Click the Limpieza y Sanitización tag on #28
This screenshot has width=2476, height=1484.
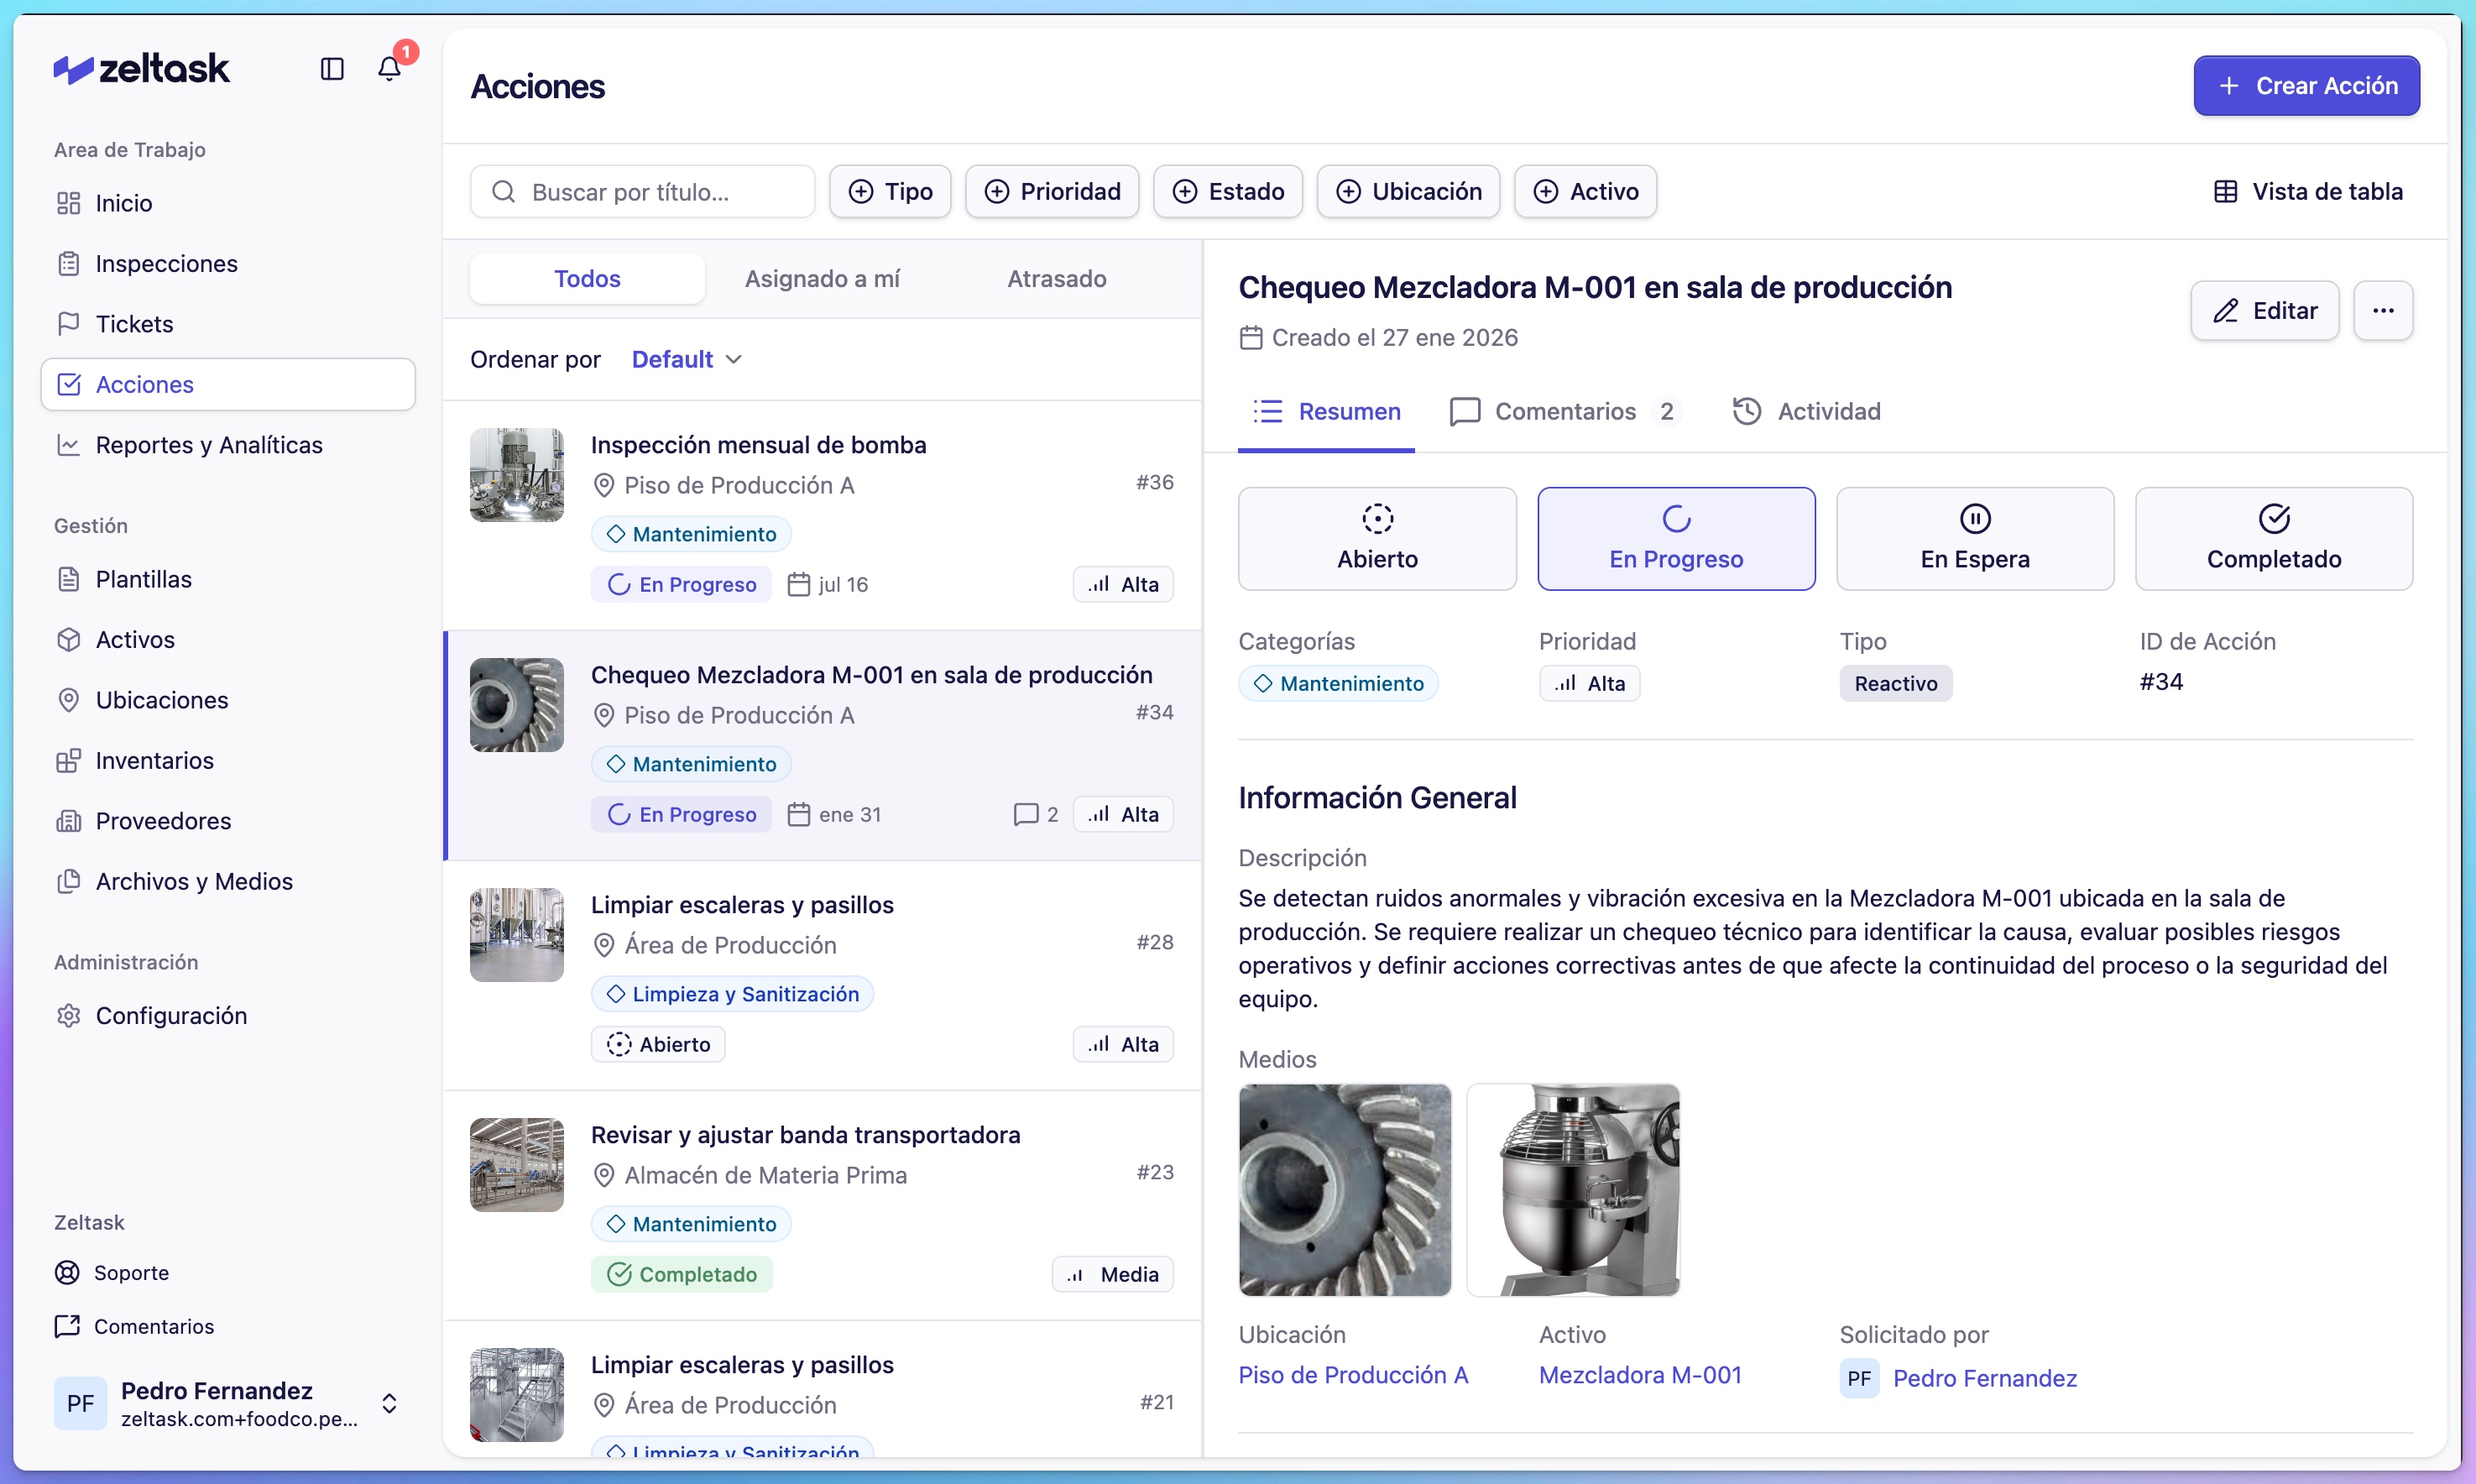[x=732, y=994]
